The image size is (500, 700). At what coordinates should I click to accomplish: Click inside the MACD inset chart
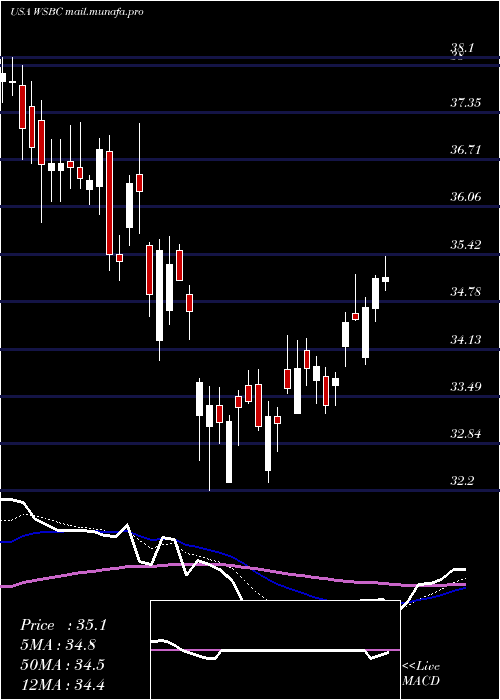(x=275, y=650)
